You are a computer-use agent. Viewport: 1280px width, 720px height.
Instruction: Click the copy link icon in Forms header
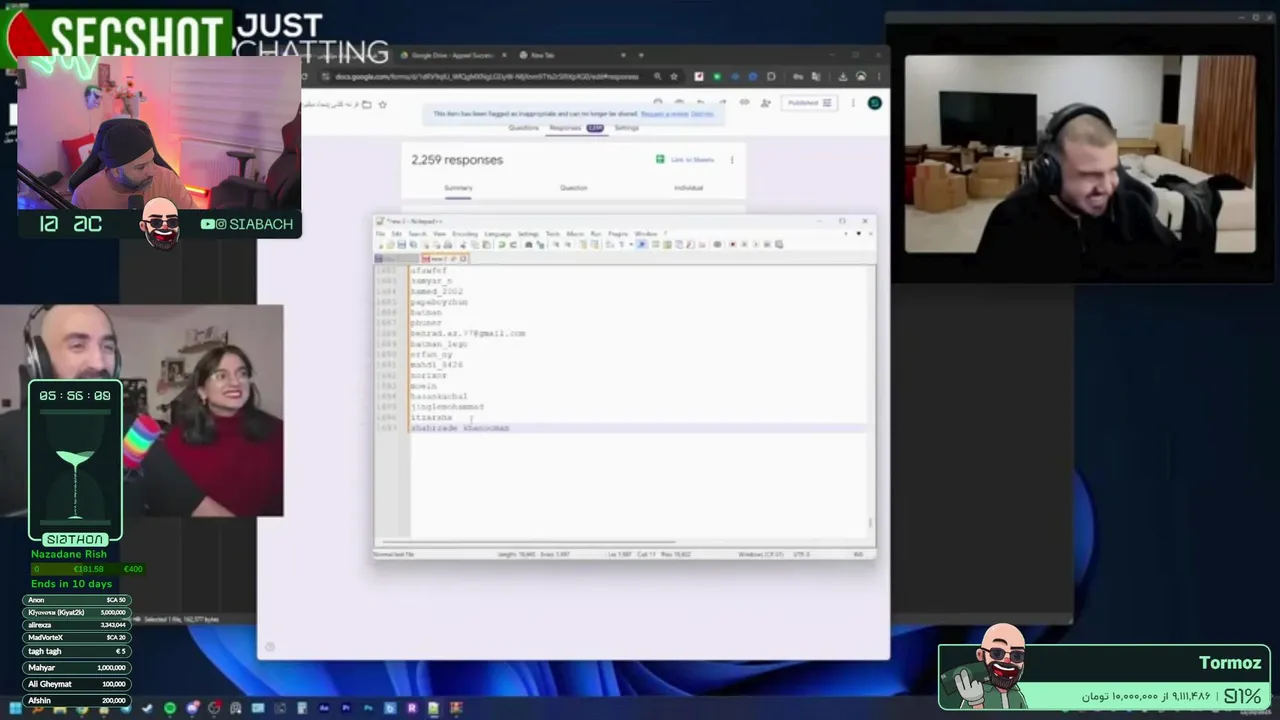coord(744,102)
